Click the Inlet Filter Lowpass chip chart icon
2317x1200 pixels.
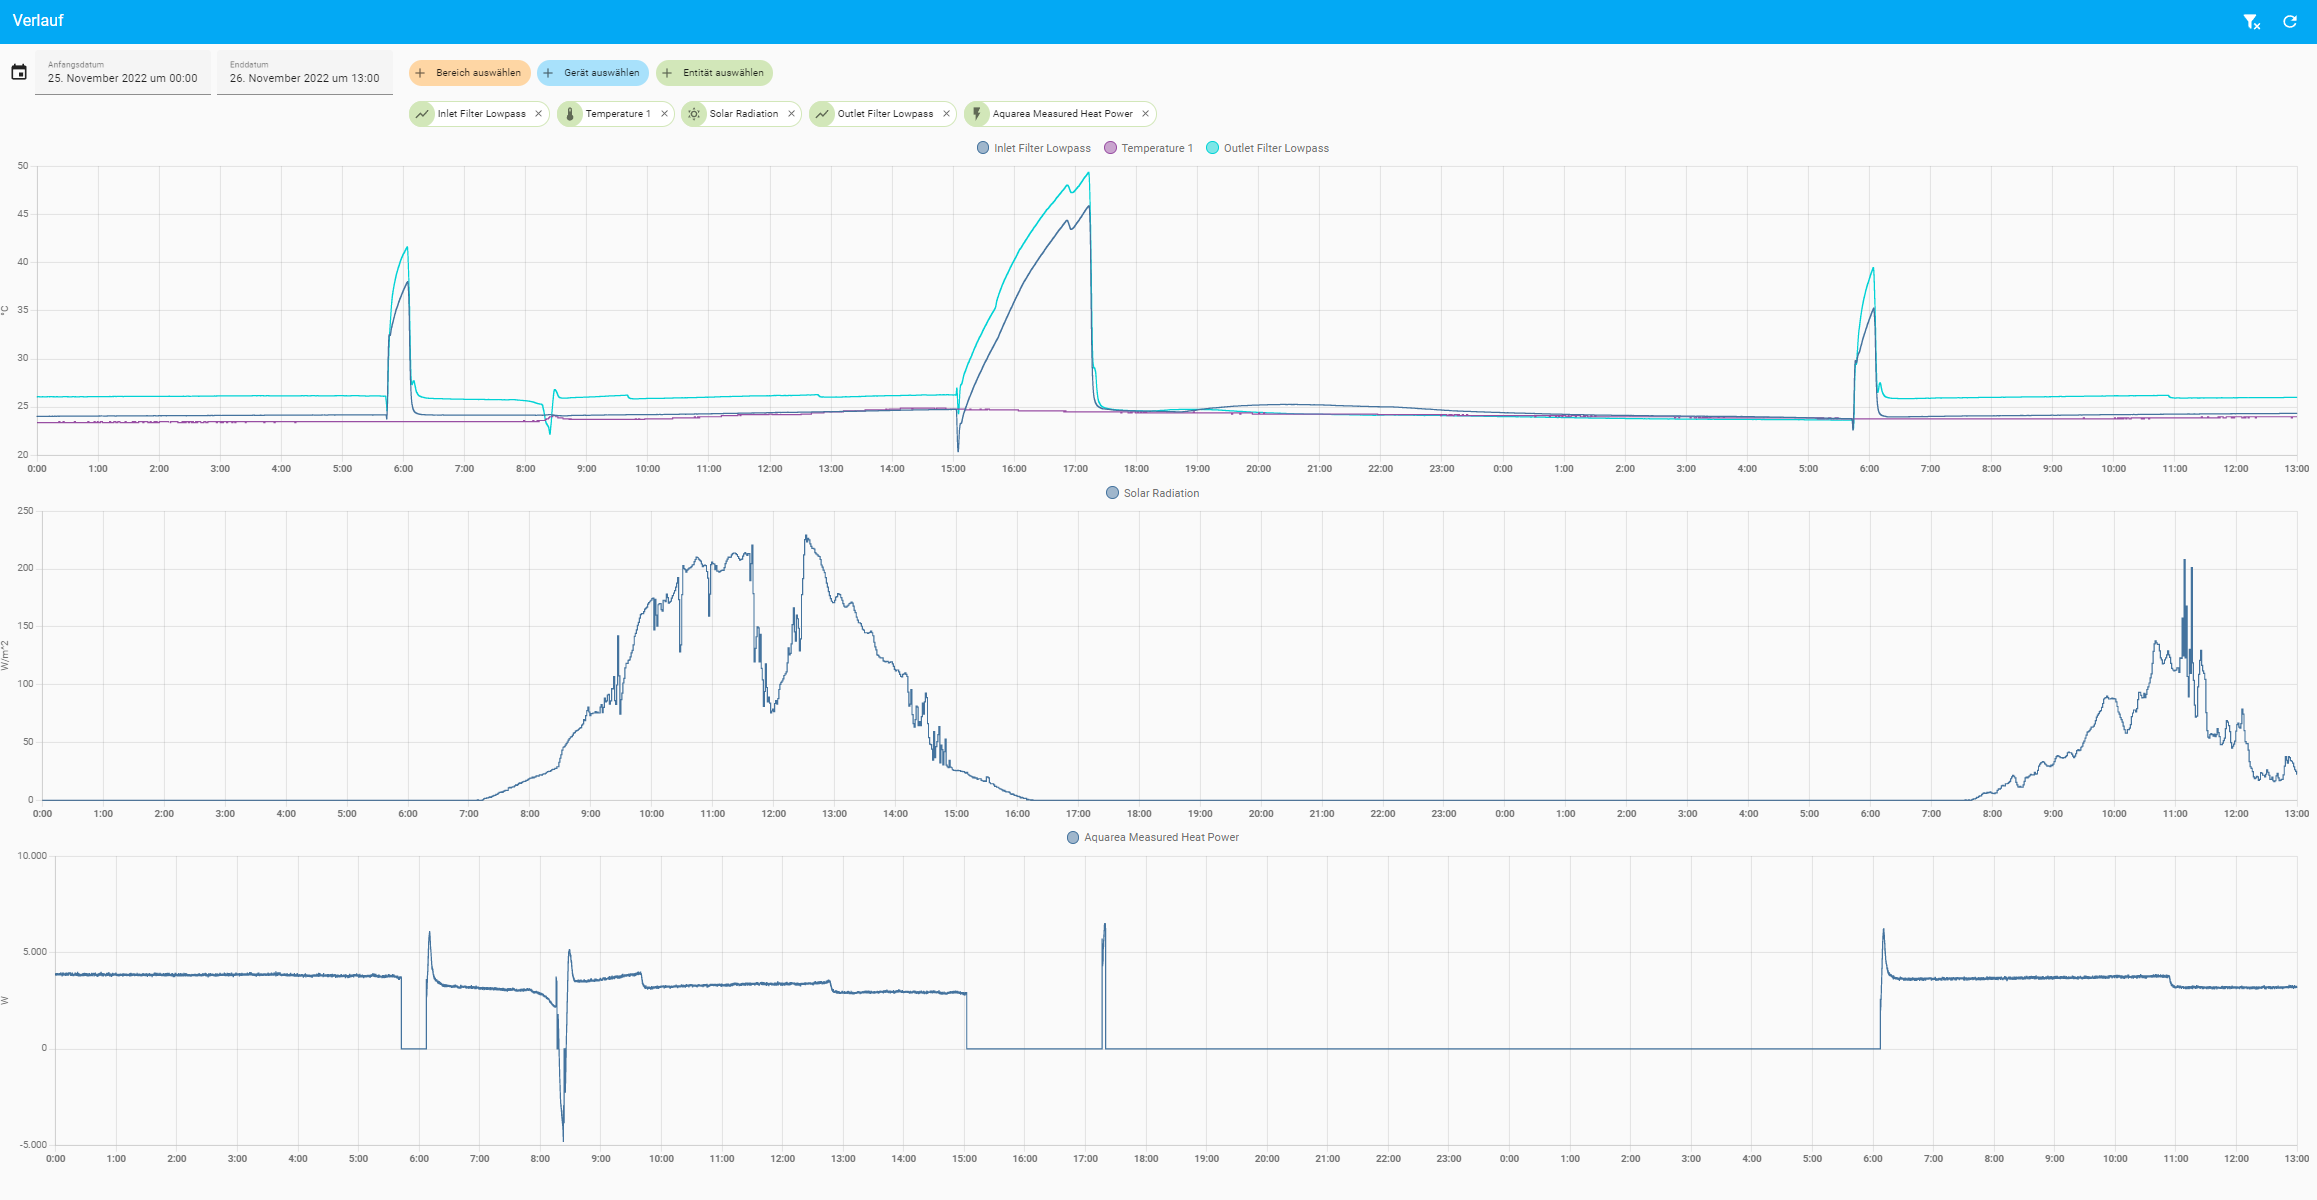coord(422,114)
